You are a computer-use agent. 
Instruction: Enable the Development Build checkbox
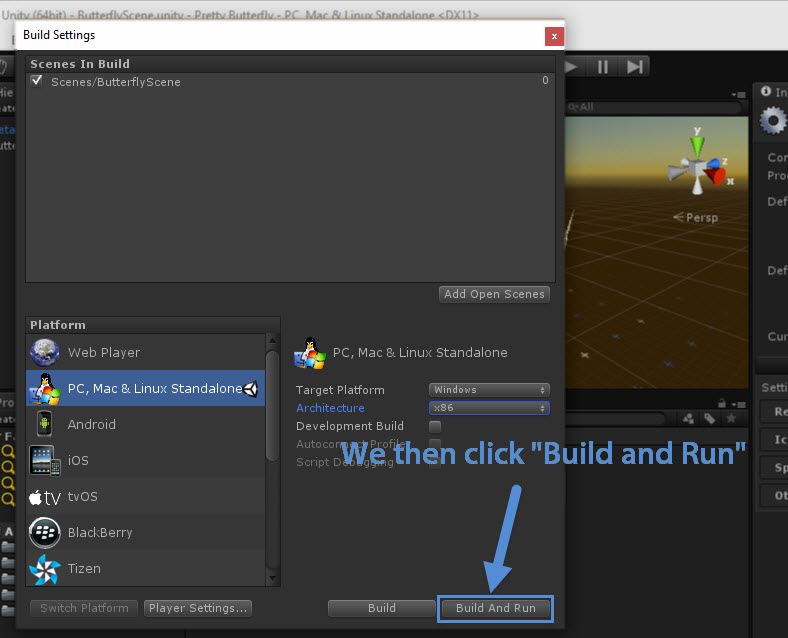[435, 426]
